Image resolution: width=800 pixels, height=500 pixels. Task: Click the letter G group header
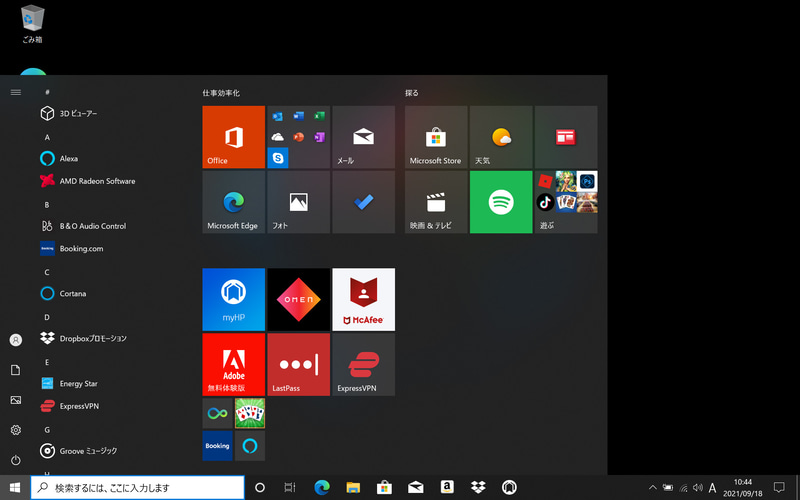click(x=47, y=430)
